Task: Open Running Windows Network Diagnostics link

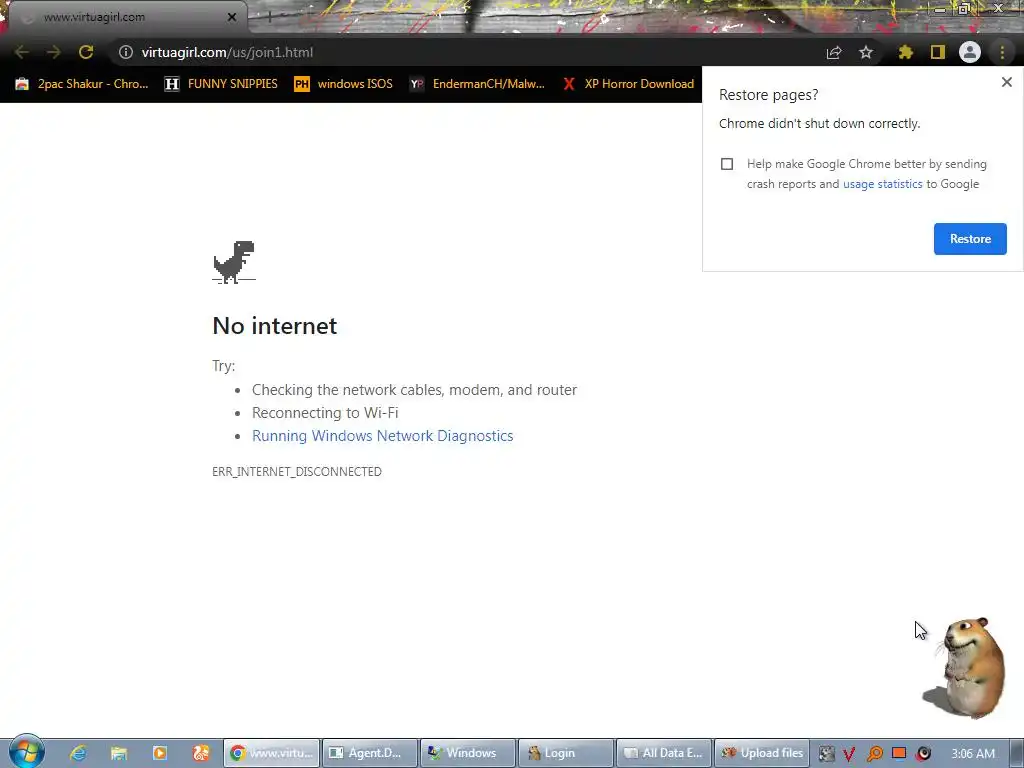Action: (x=382, y=436)
